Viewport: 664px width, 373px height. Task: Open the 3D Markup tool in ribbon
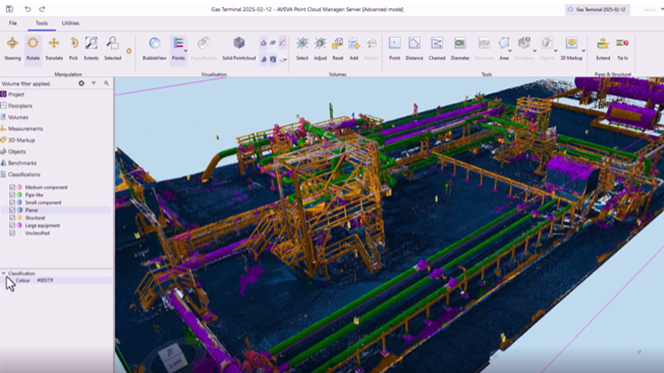click(571, 48)
